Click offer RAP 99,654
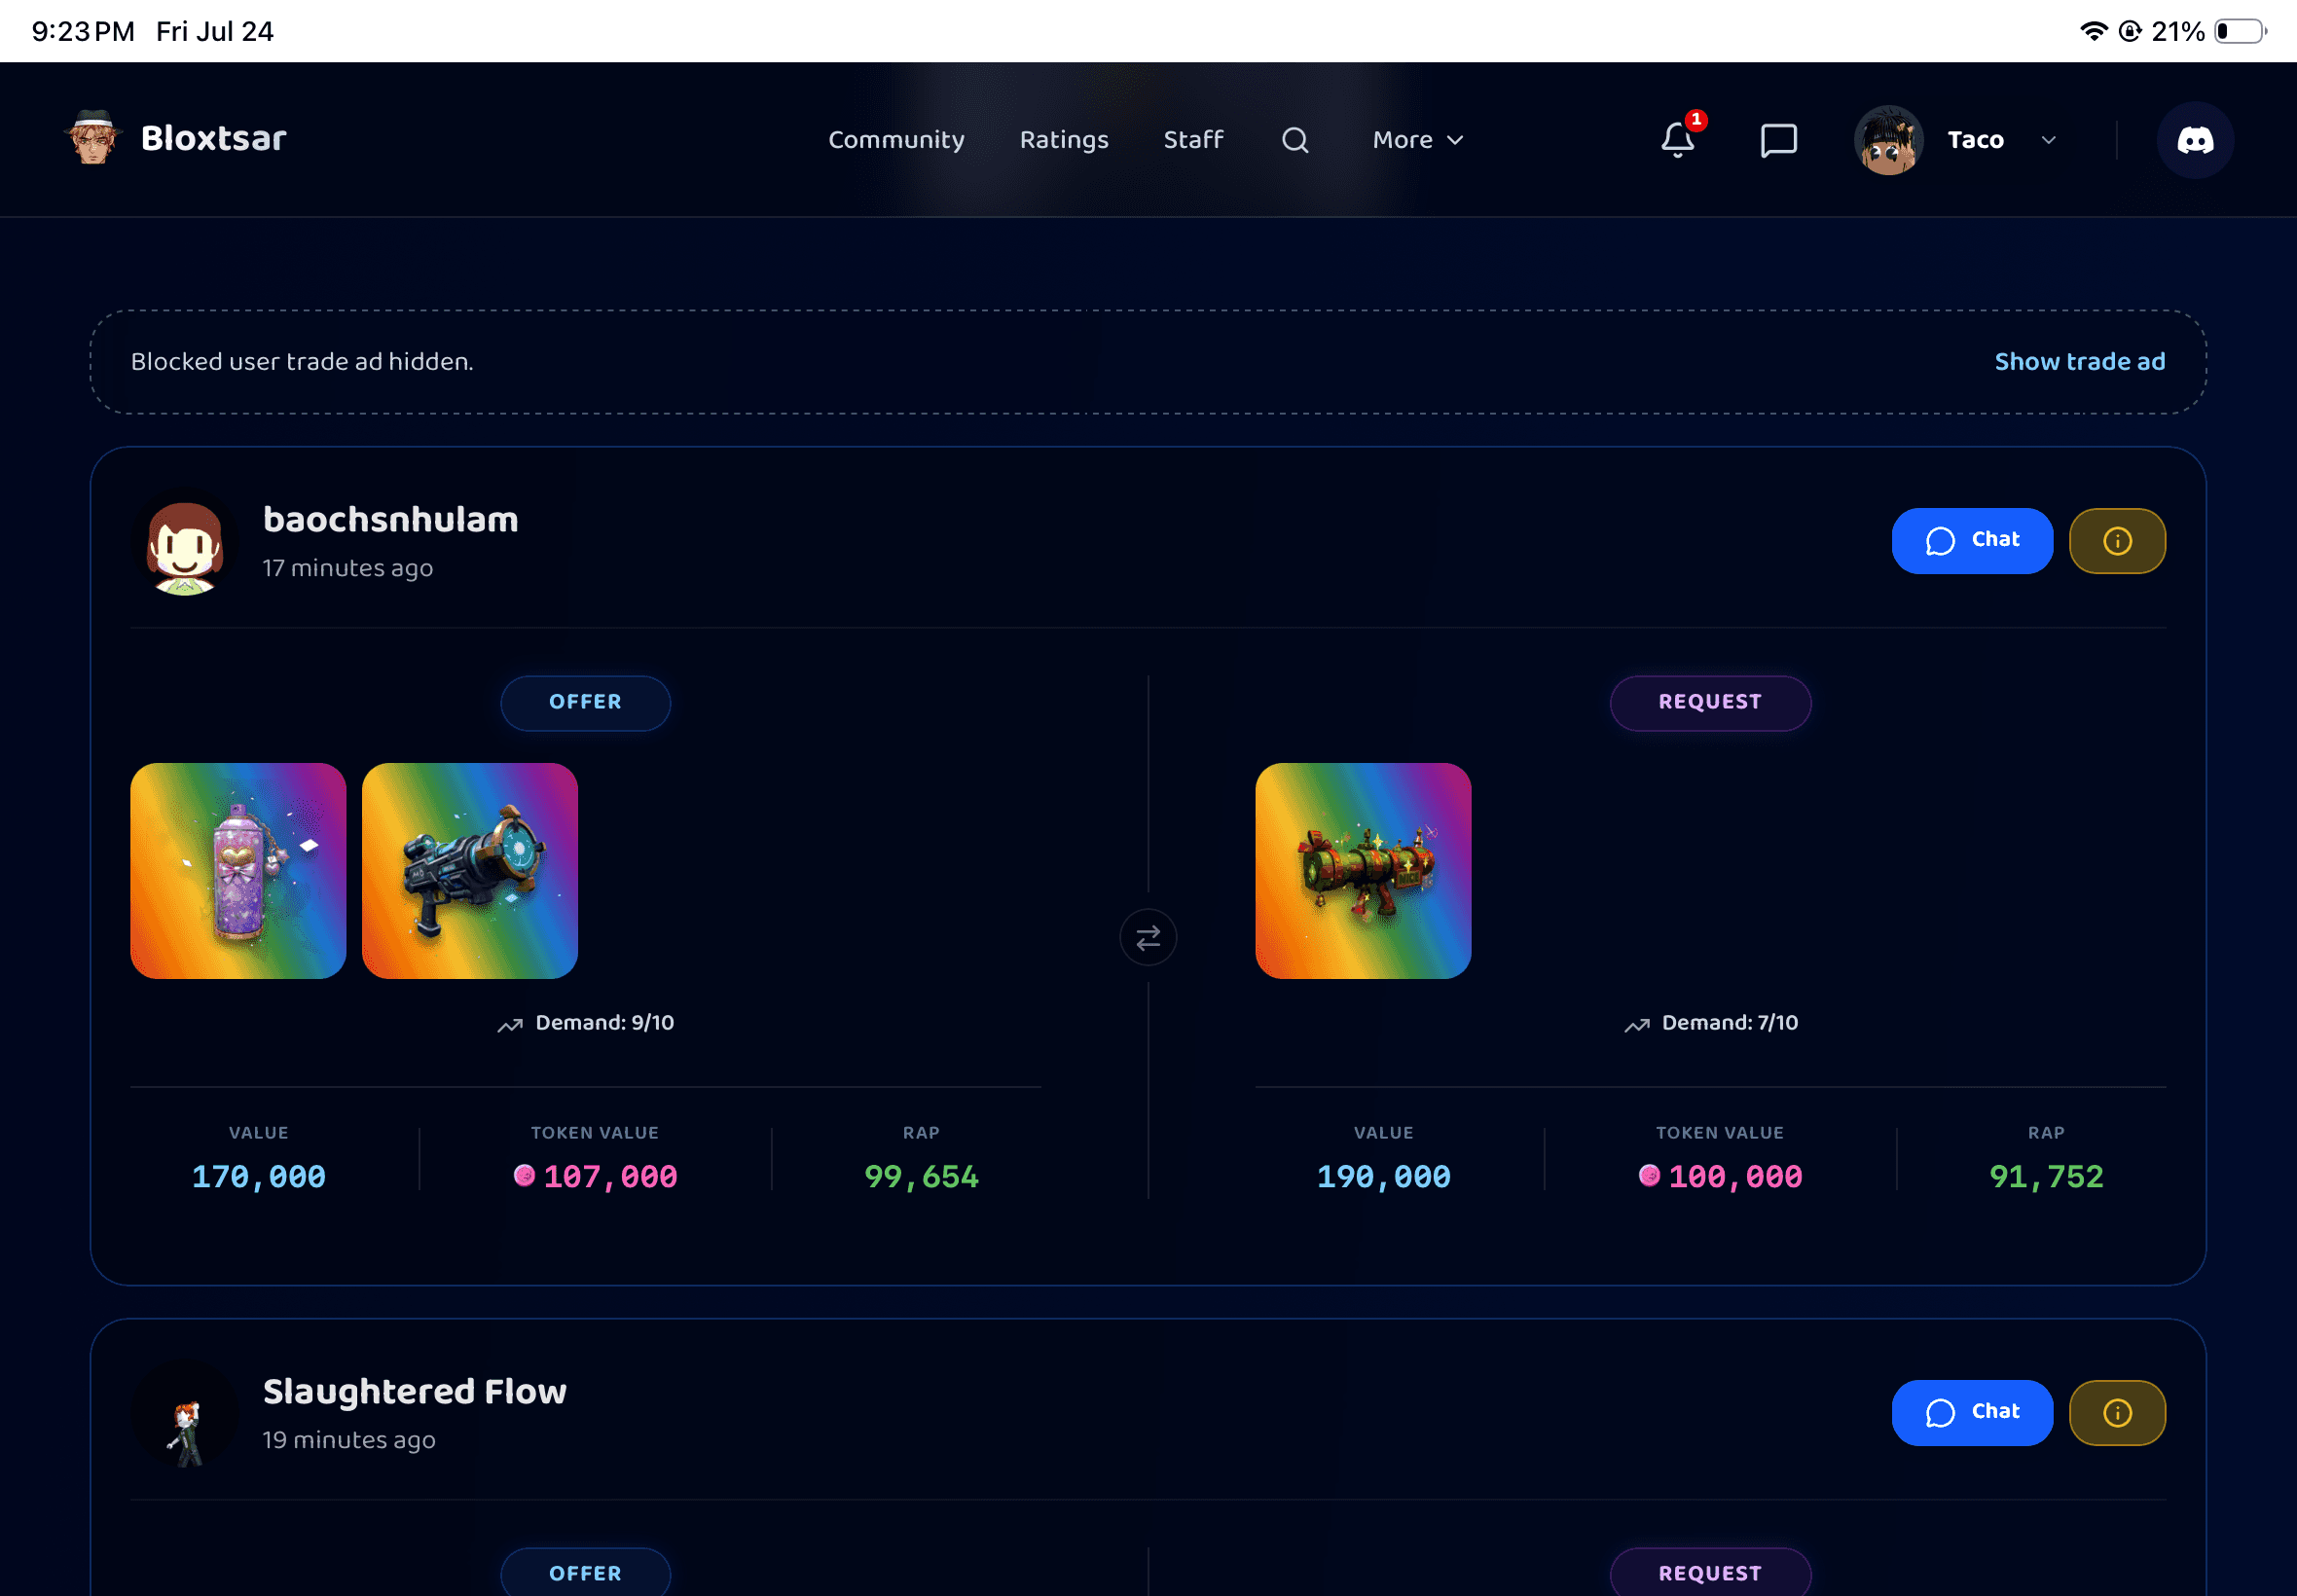2297x1596 pixels. [921, 1176]
